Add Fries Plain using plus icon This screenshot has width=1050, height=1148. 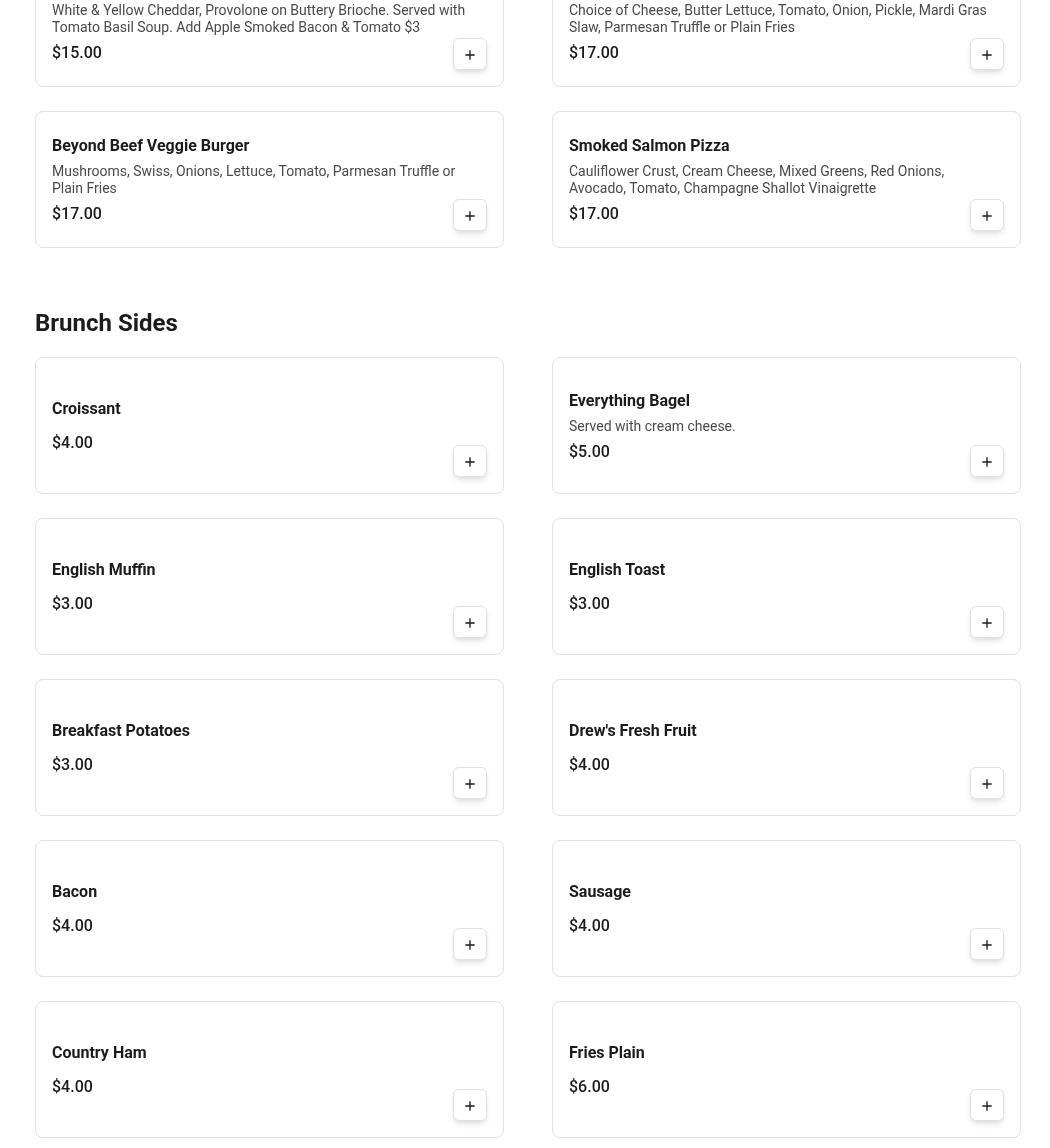(x=987, y=1106)
